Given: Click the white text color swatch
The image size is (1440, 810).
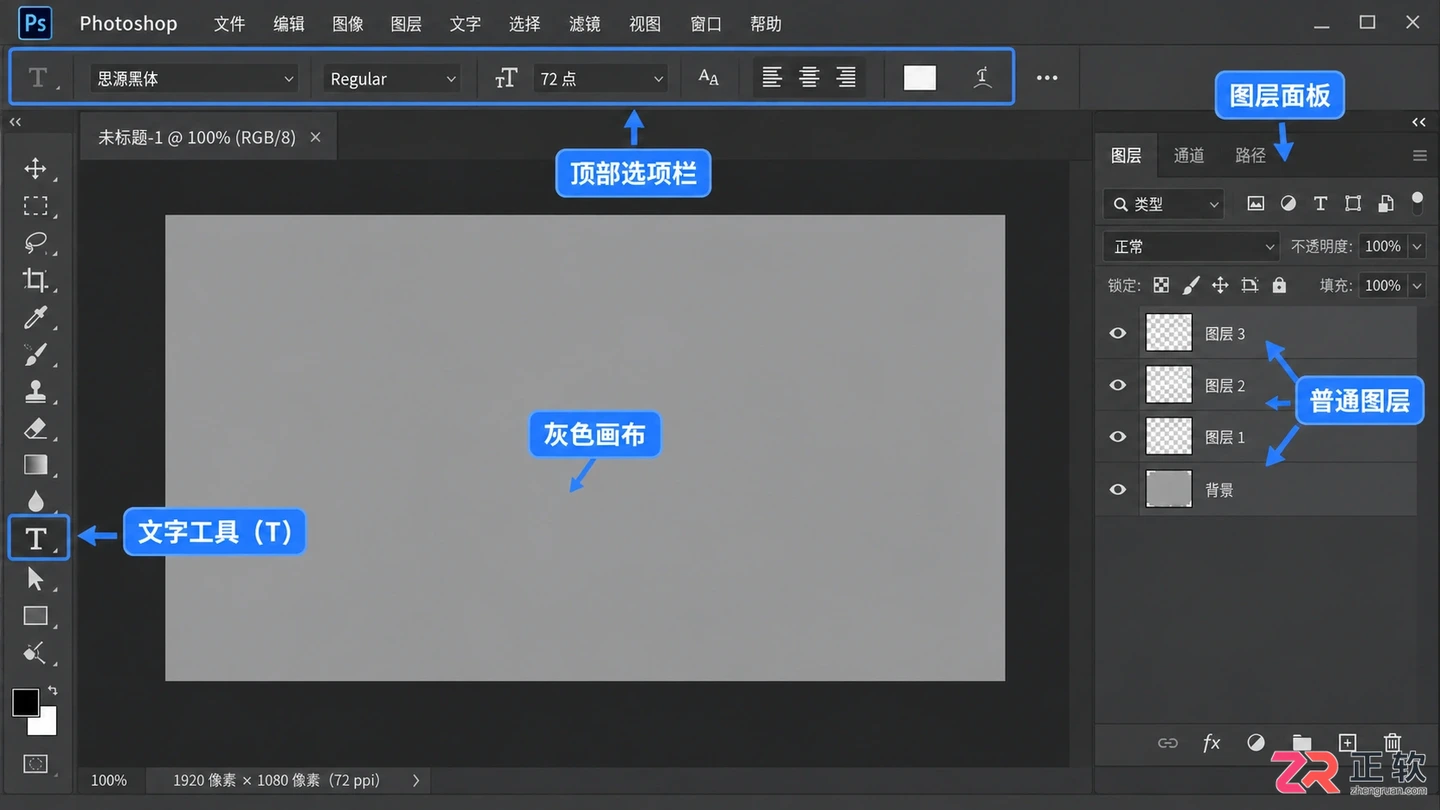Looking at the screenshot, I should pos(920,78).
